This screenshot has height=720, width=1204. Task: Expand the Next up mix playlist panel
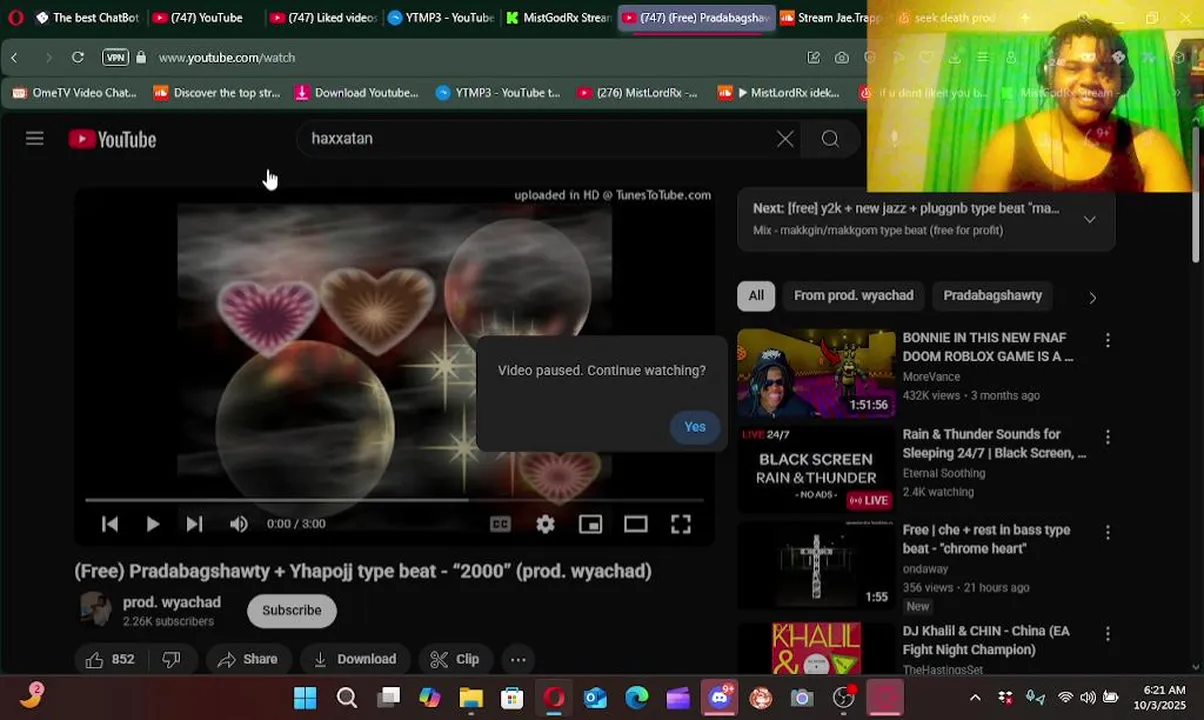(1090, 219)
